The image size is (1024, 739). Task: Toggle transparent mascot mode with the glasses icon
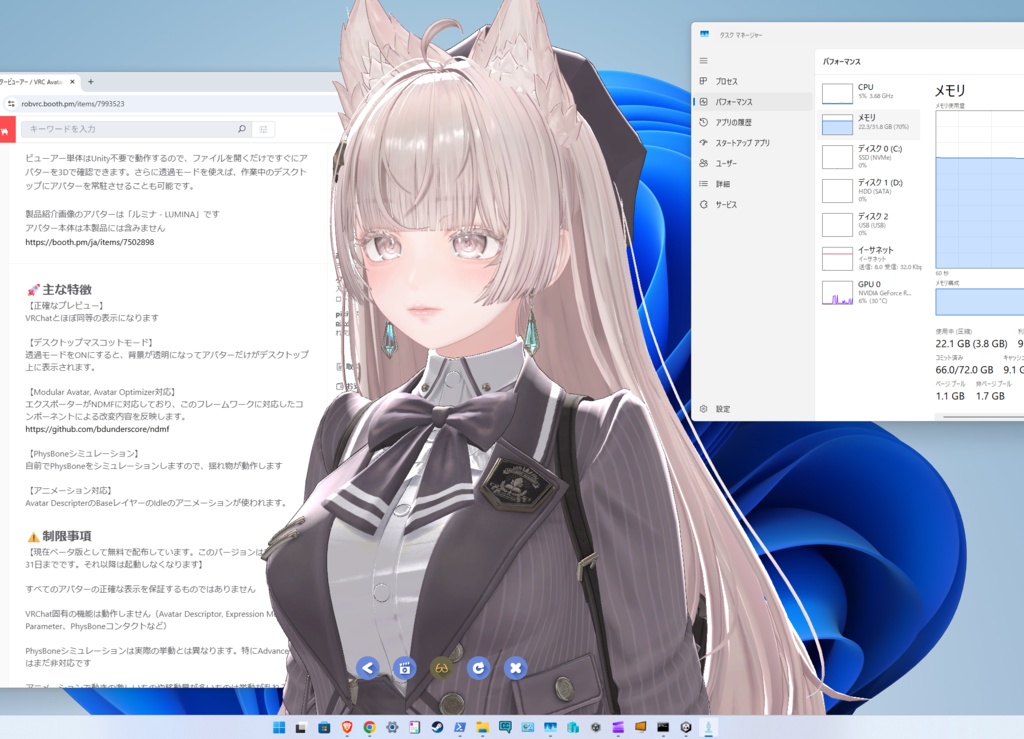pyautogui.click(x=441, y=668)
